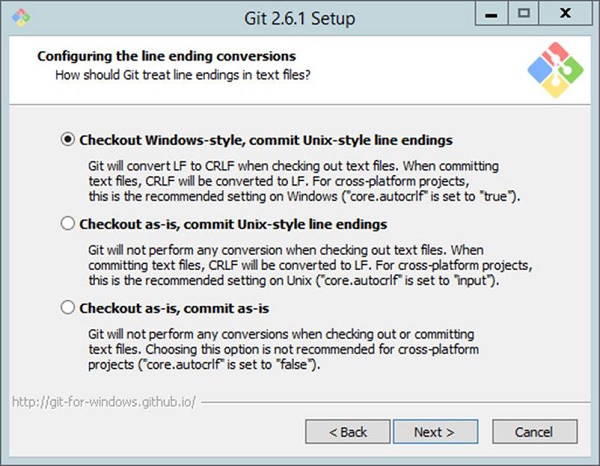Minimize the Git Setup window
Viewport: 600px width, 466px height.
pos(487,14)
